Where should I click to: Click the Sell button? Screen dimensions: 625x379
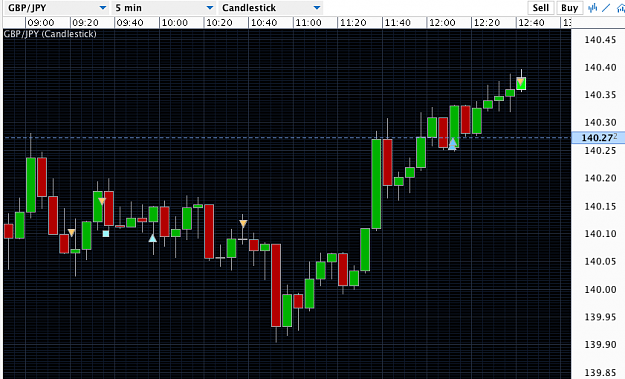point(540,8)
